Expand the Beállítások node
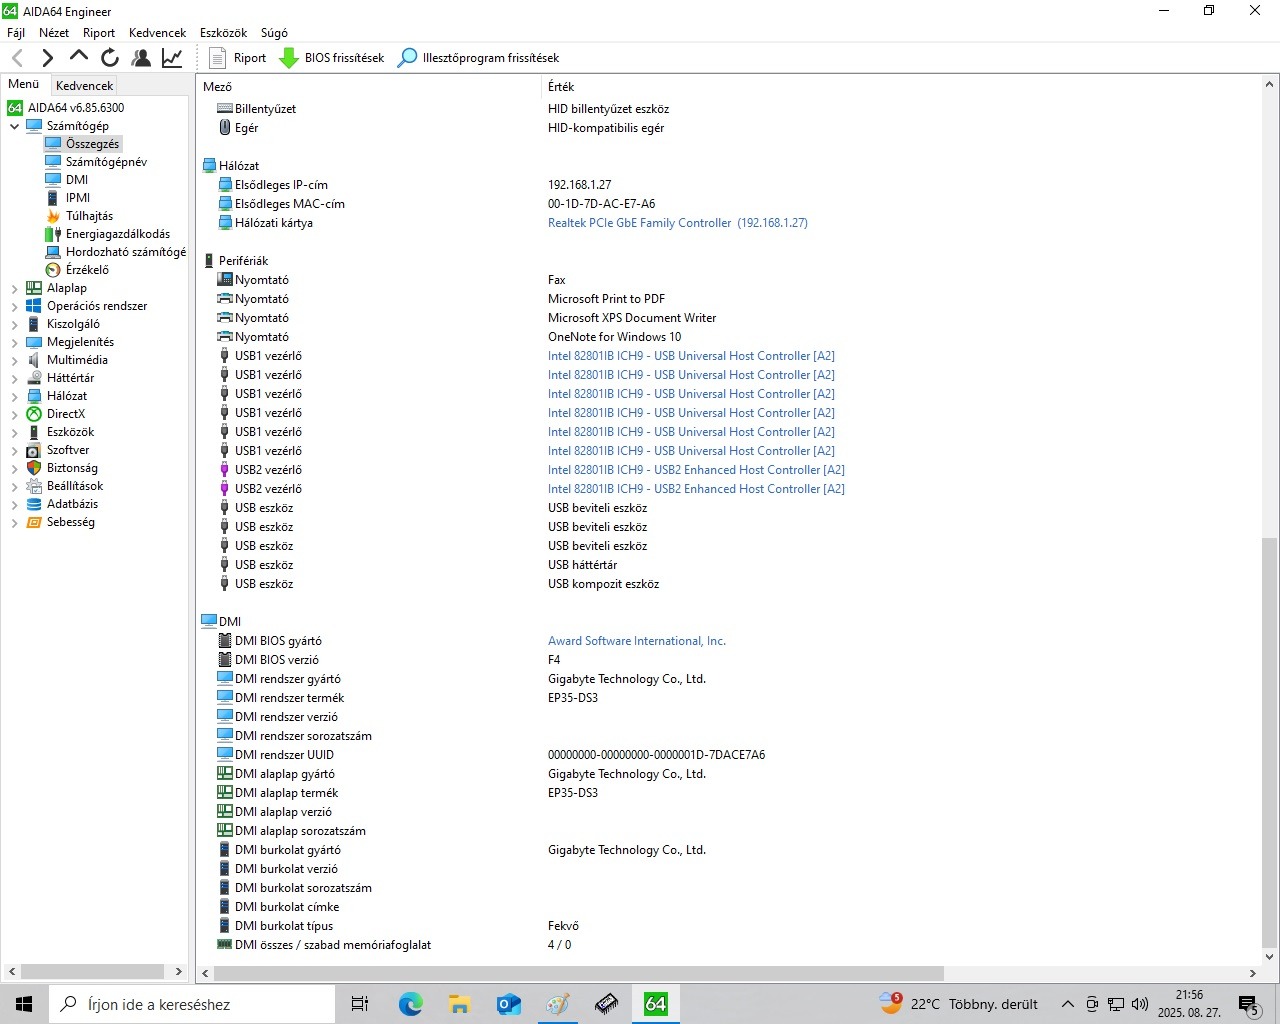 point(14,486)
